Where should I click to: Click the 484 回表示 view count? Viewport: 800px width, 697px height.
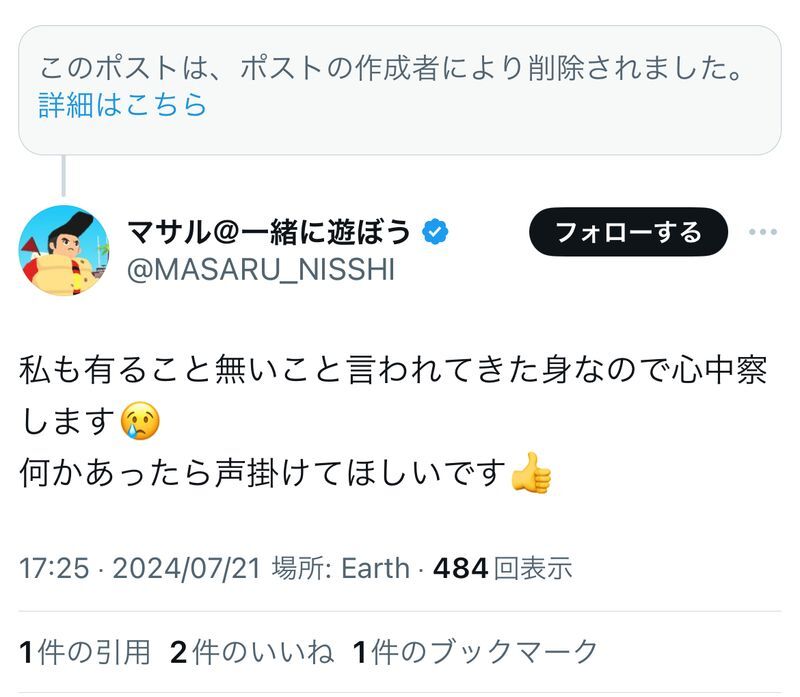tap(503, 568)
